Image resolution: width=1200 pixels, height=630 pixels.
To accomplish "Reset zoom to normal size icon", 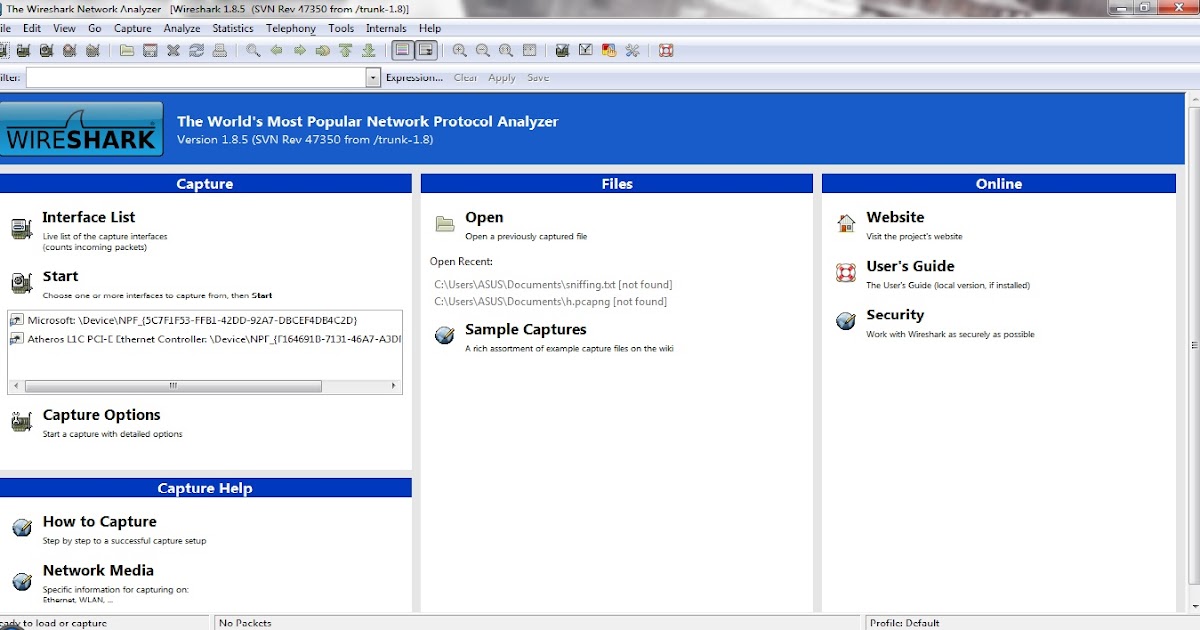I will pyautogui.click(x=506, y=50).
